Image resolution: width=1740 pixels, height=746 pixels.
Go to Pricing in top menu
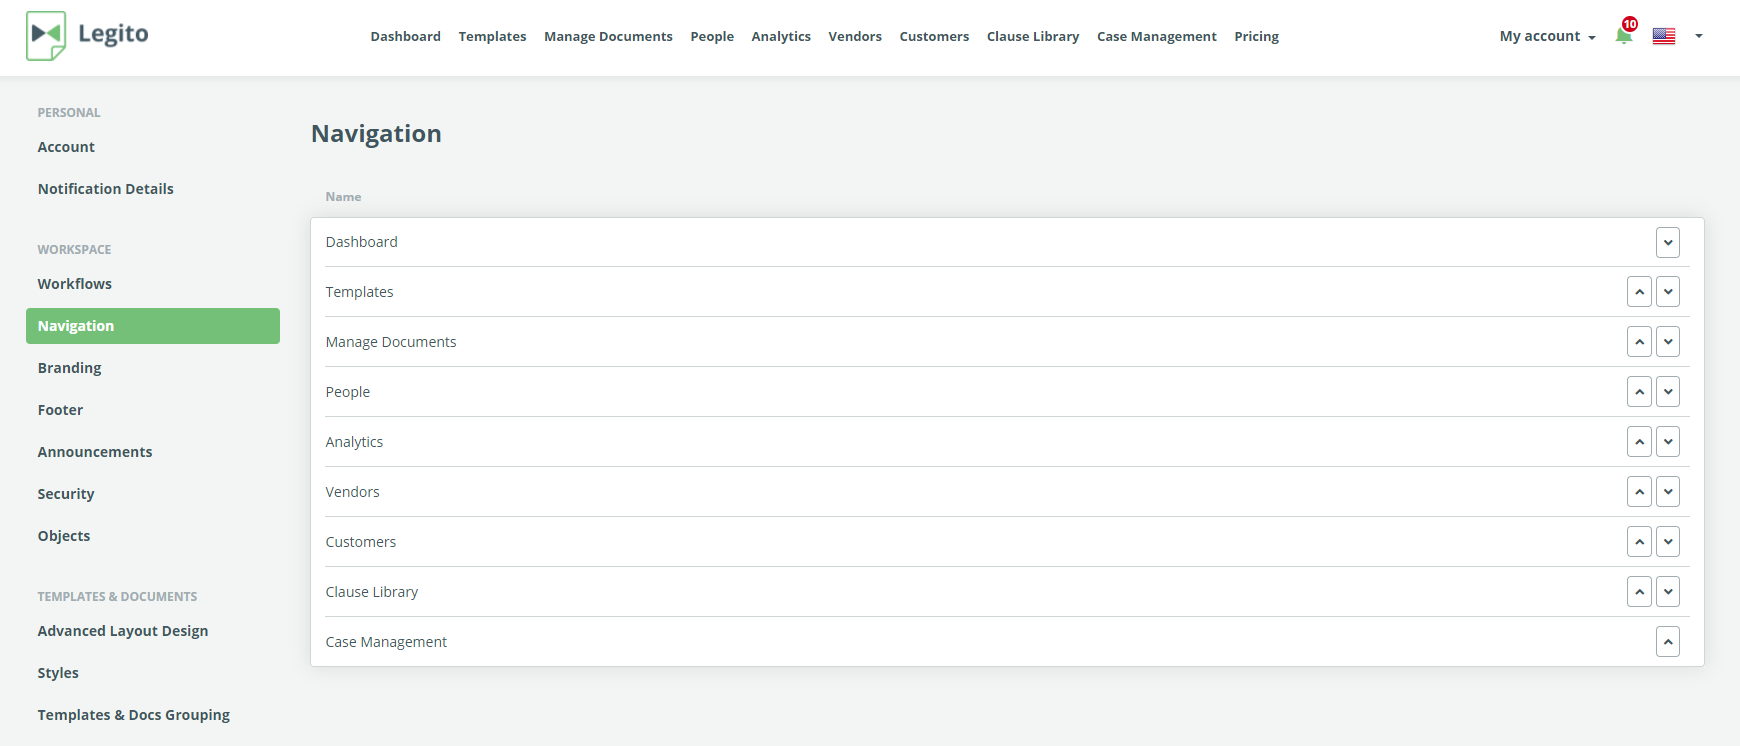[x=1256, y=36]
